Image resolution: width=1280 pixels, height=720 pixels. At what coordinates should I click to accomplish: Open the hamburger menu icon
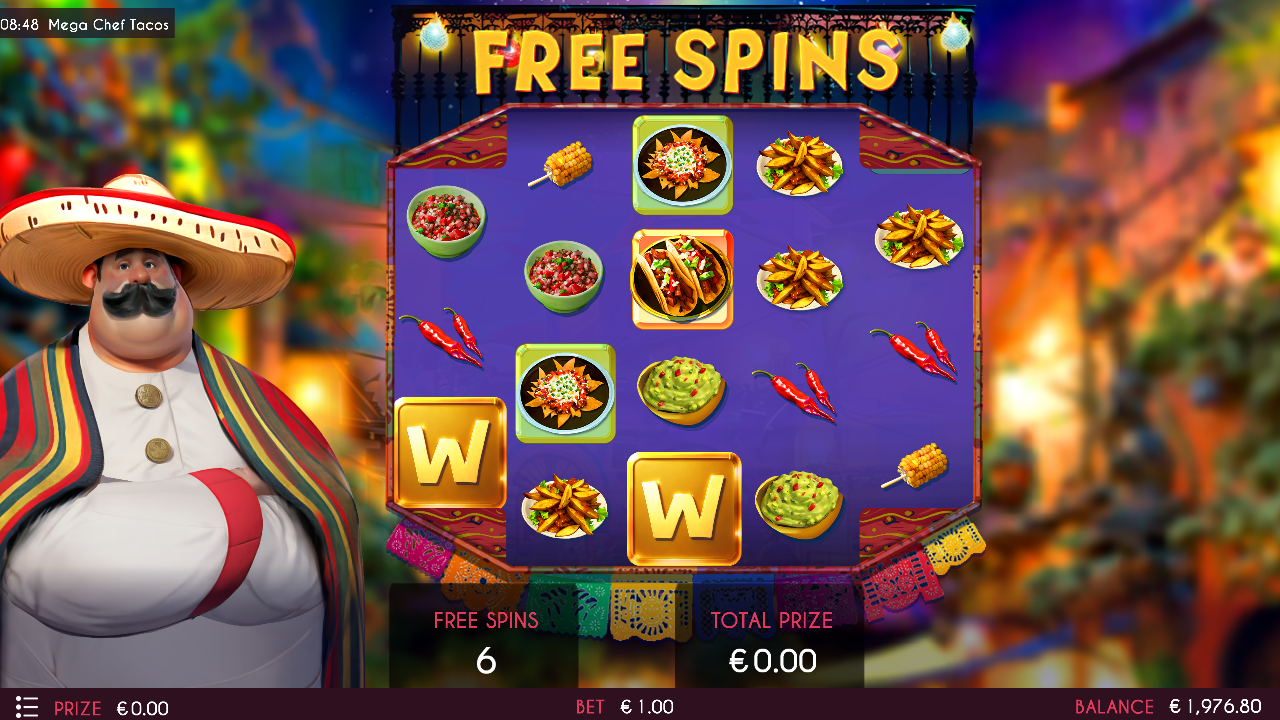[x=27, y=707]
